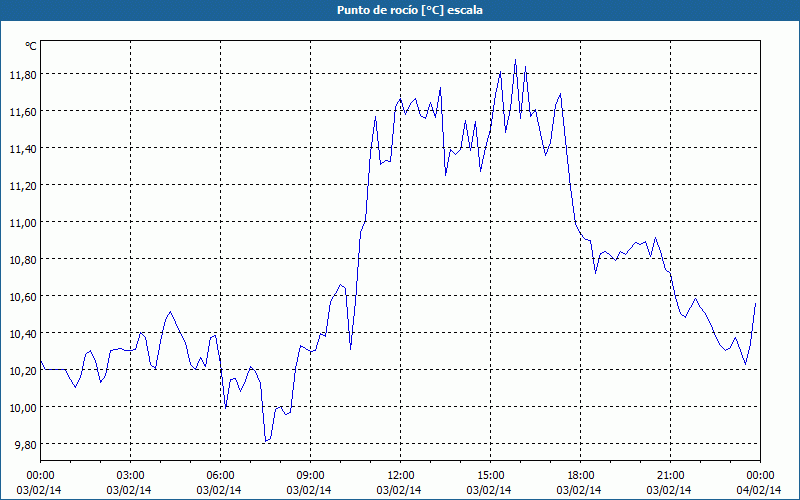This screenshot has height=500, width=800.
Task: Click the 10,60 y-axis value
Action: 23,296
